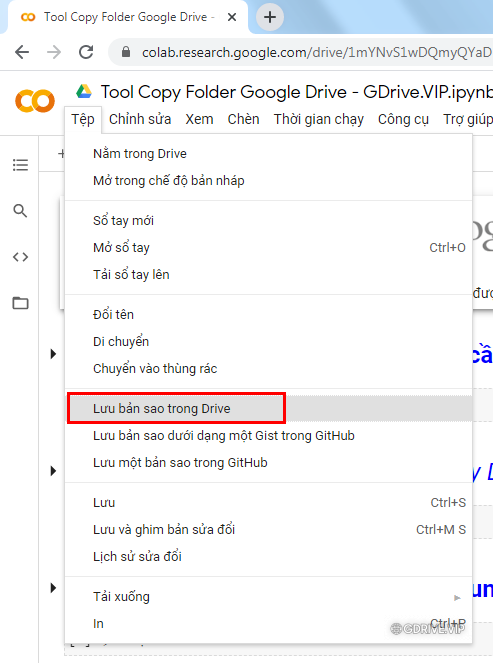Viewport: 493px width, 663px height.
Task: Open the Thời gian chạy menu
Action: (x=319, y=120)
